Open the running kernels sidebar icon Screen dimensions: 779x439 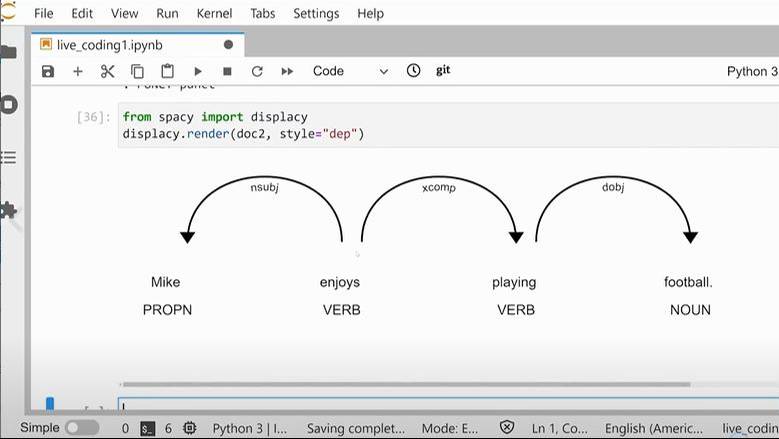(x=9, y=105)
